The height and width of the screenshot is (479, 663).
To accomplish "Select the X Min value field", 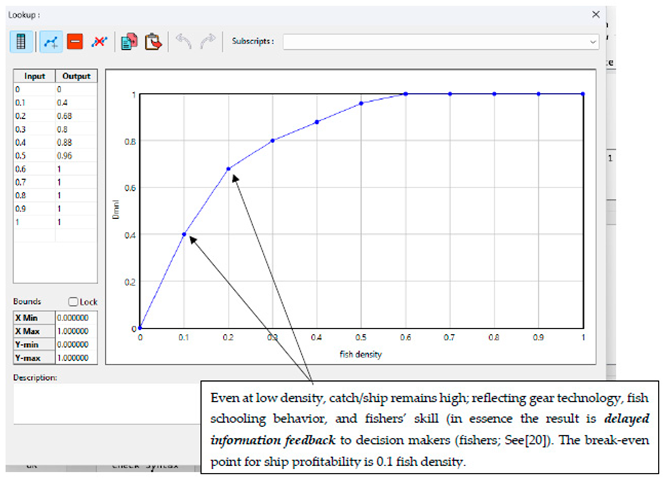I will [76, 318].
